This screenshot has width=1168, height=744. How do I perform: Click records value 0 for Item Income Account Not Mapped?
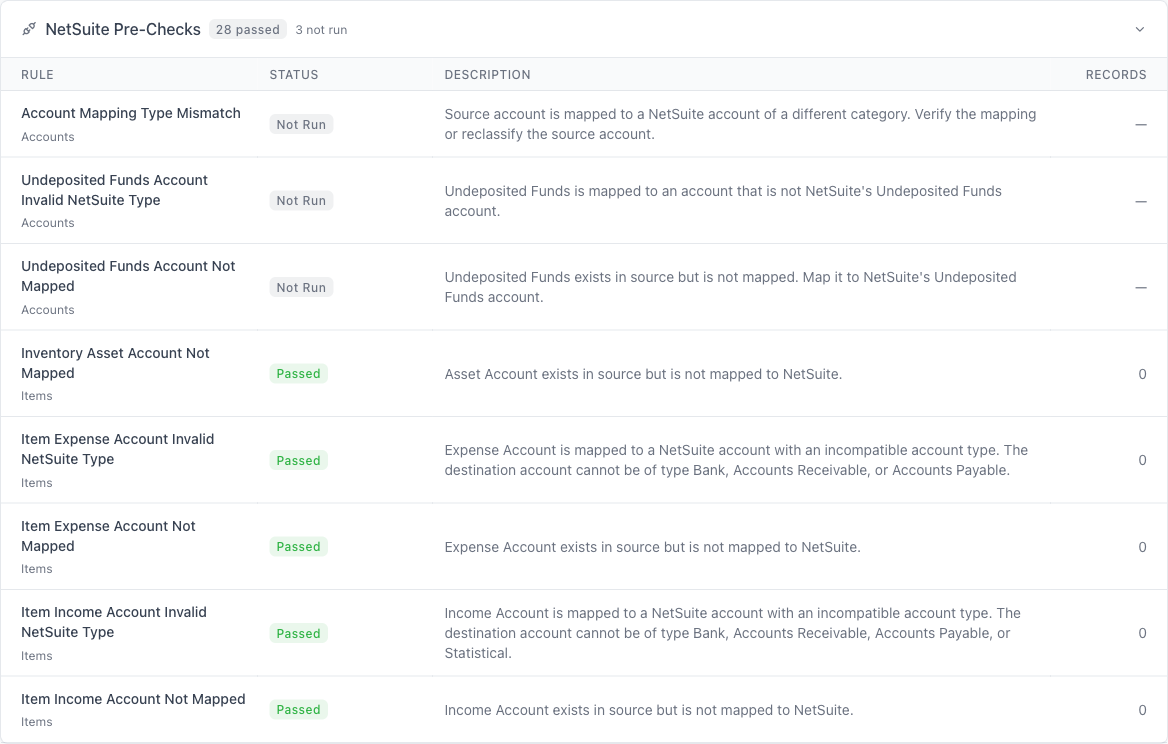(1142, 710)
